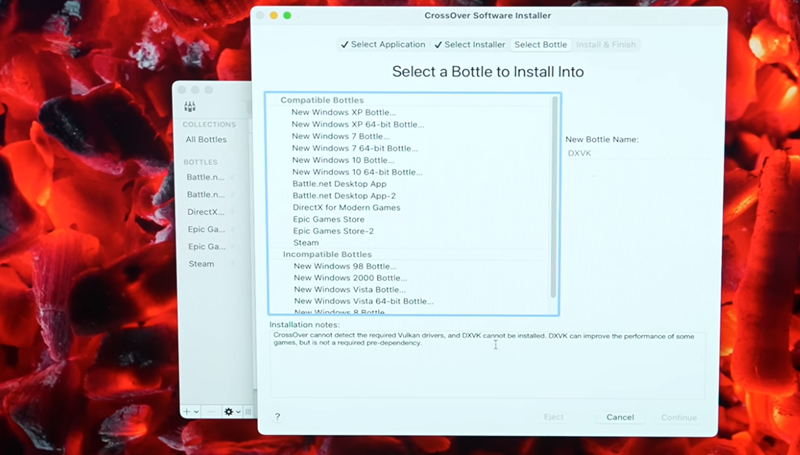Open the Select Bottle step tab
This screenshot has width=800, height=455.
coord(540,44)
